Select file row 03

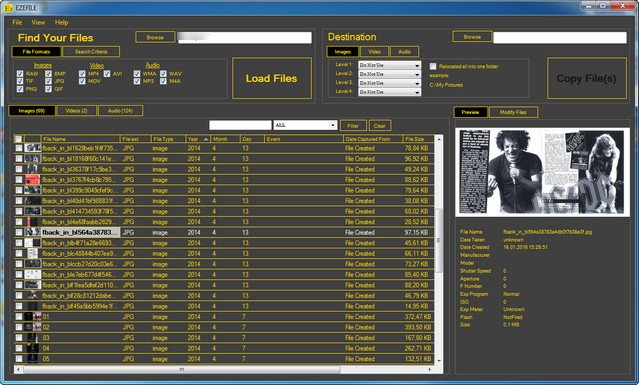coord(224,338)
